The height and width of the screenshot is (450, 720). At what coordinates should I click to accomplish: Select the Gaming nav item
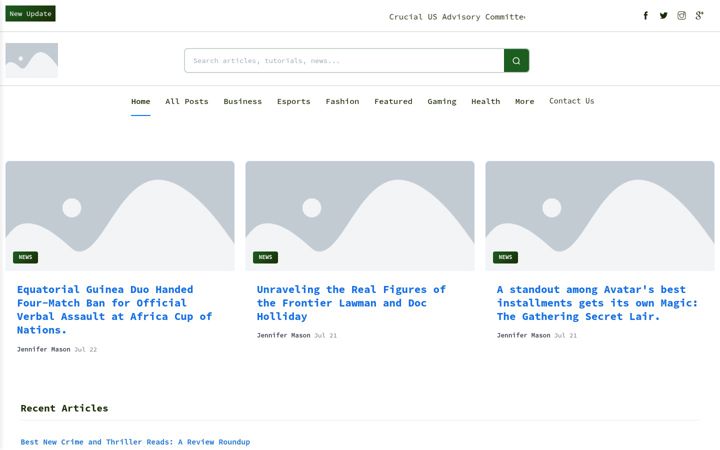point(442,101)
